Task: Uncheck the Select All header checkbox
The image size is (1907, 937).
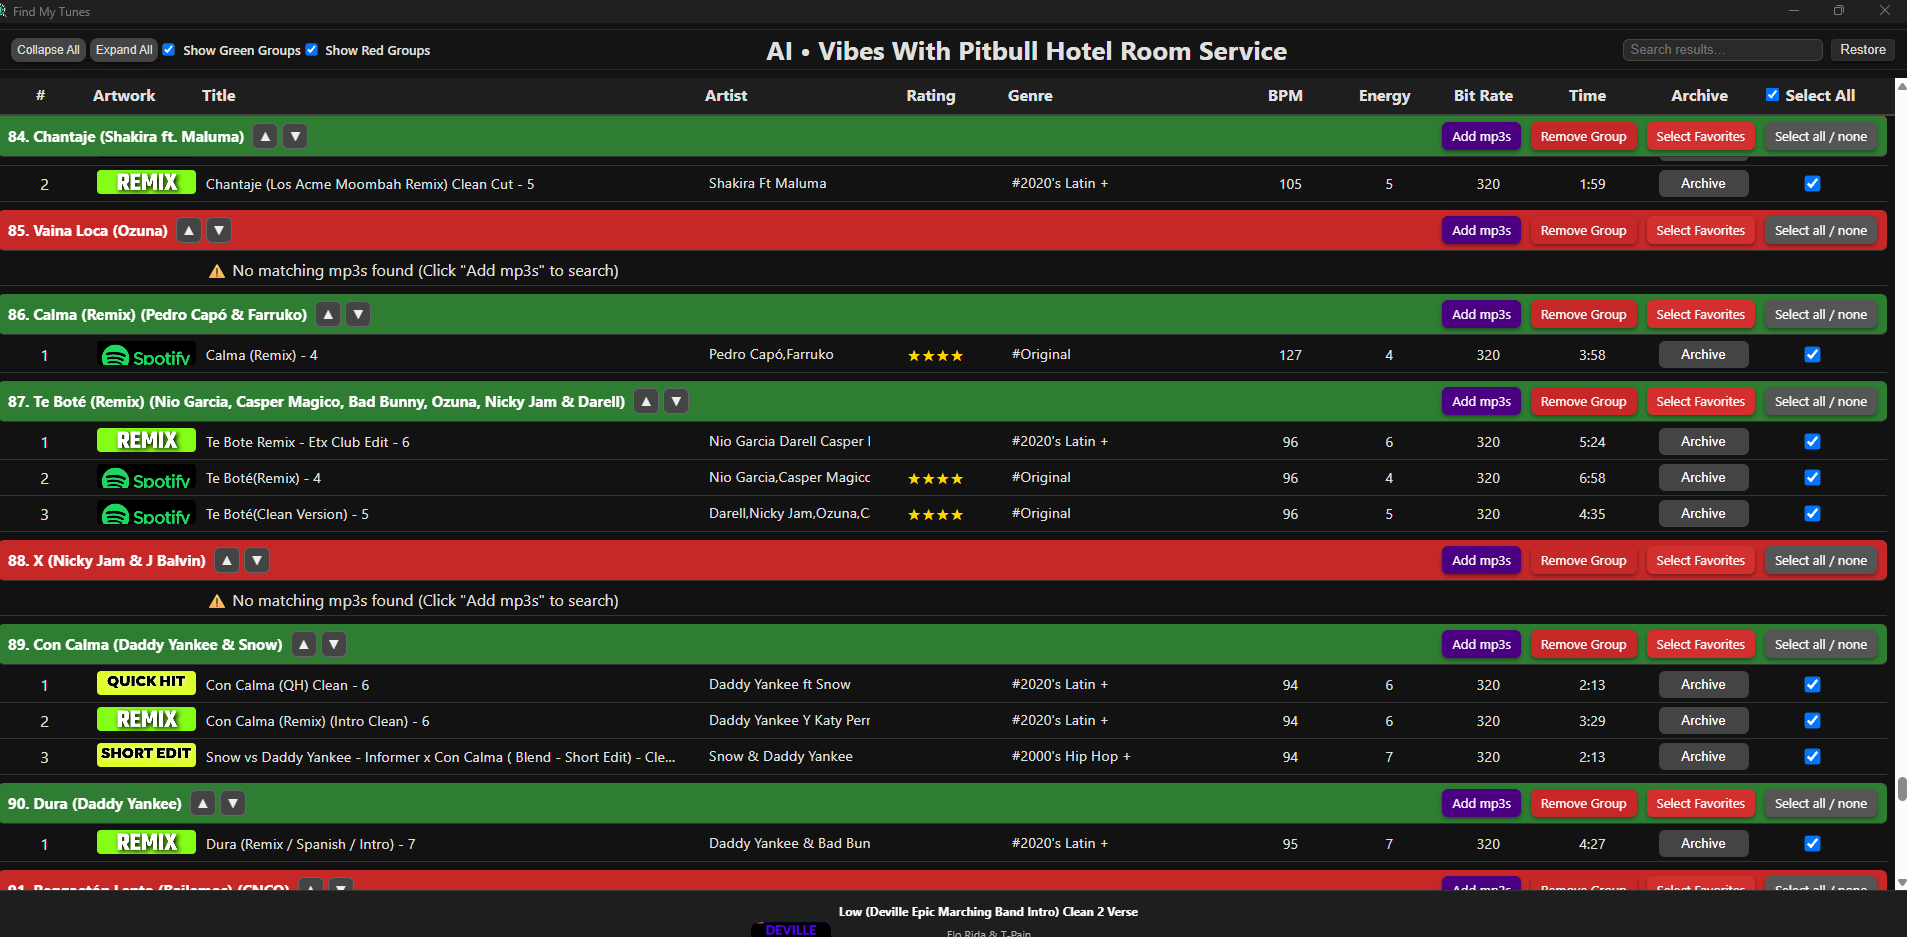Action: click(x=1772, y=95)
